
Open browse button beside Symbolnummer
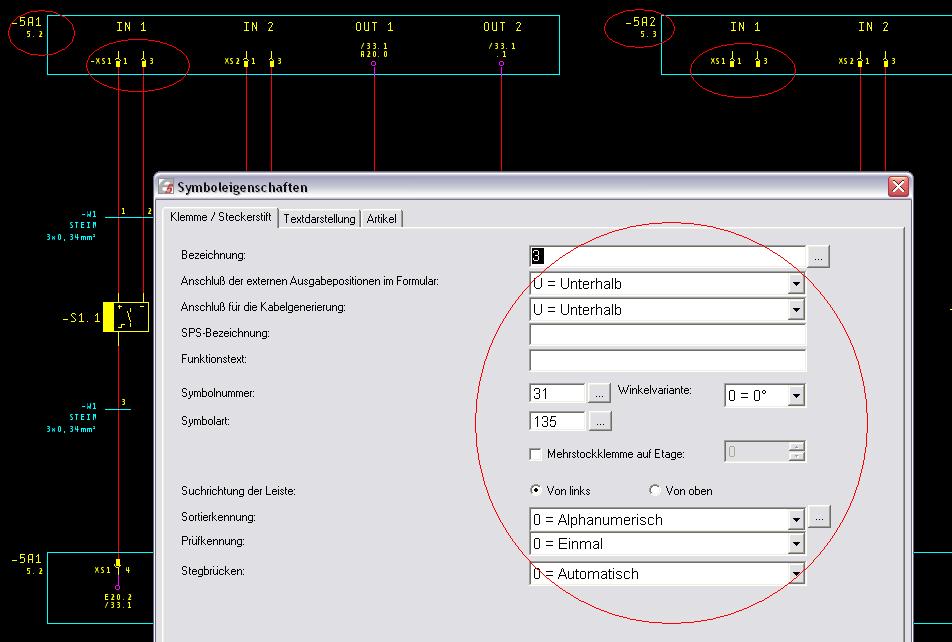[x=599, y=394]
